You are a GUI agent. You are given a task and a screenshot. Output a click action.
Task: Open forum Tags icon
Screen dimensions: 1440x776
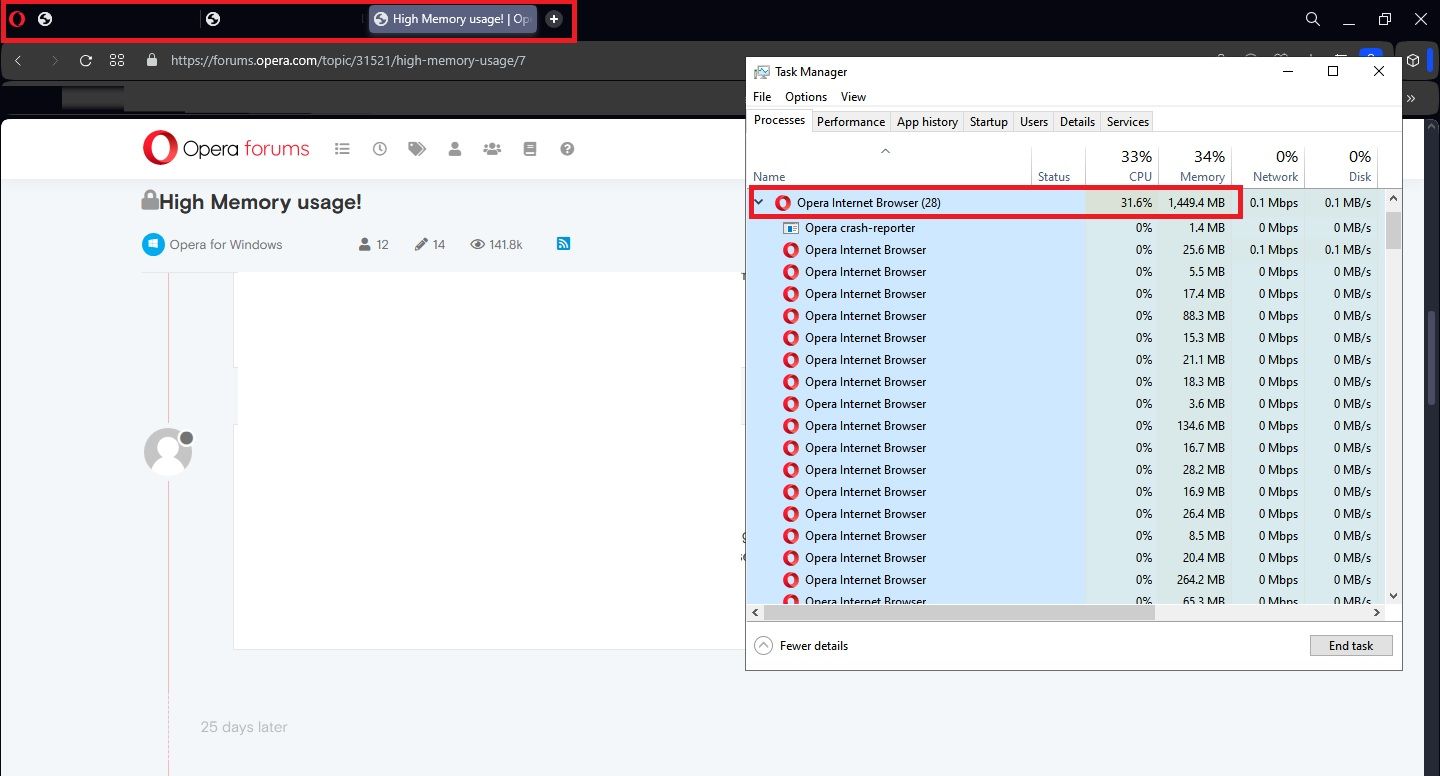(417, 149)
